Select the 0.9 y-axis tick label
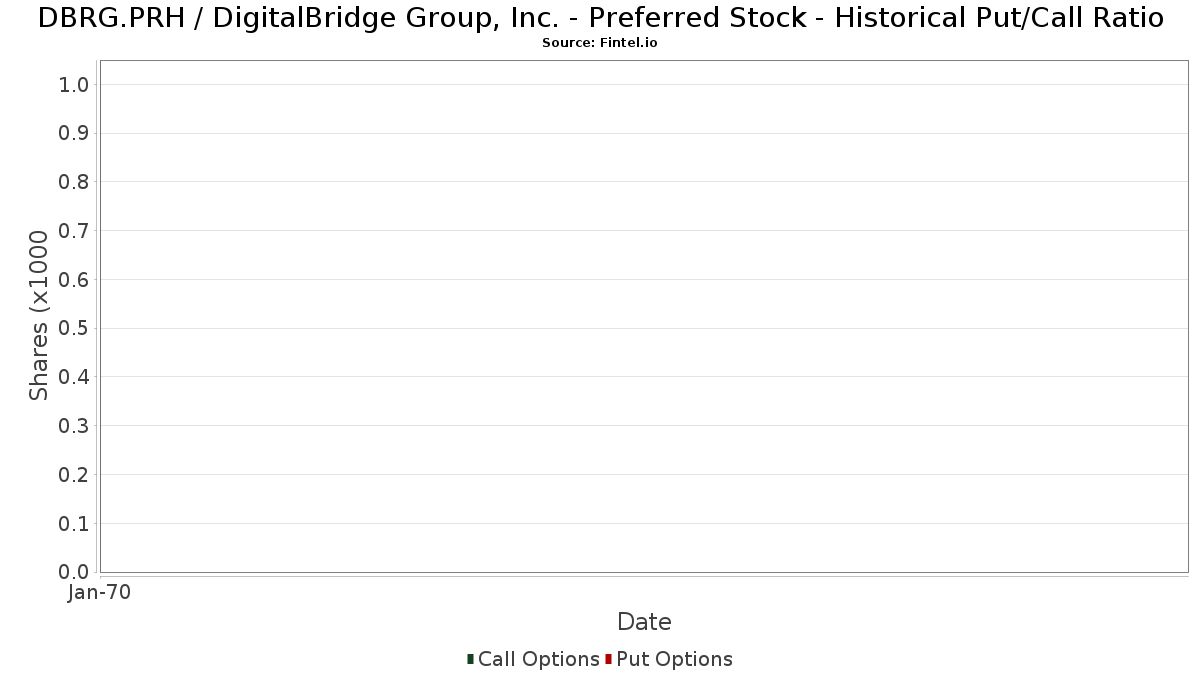Viewport: 1200px width, 675px height. pos(75,134)
